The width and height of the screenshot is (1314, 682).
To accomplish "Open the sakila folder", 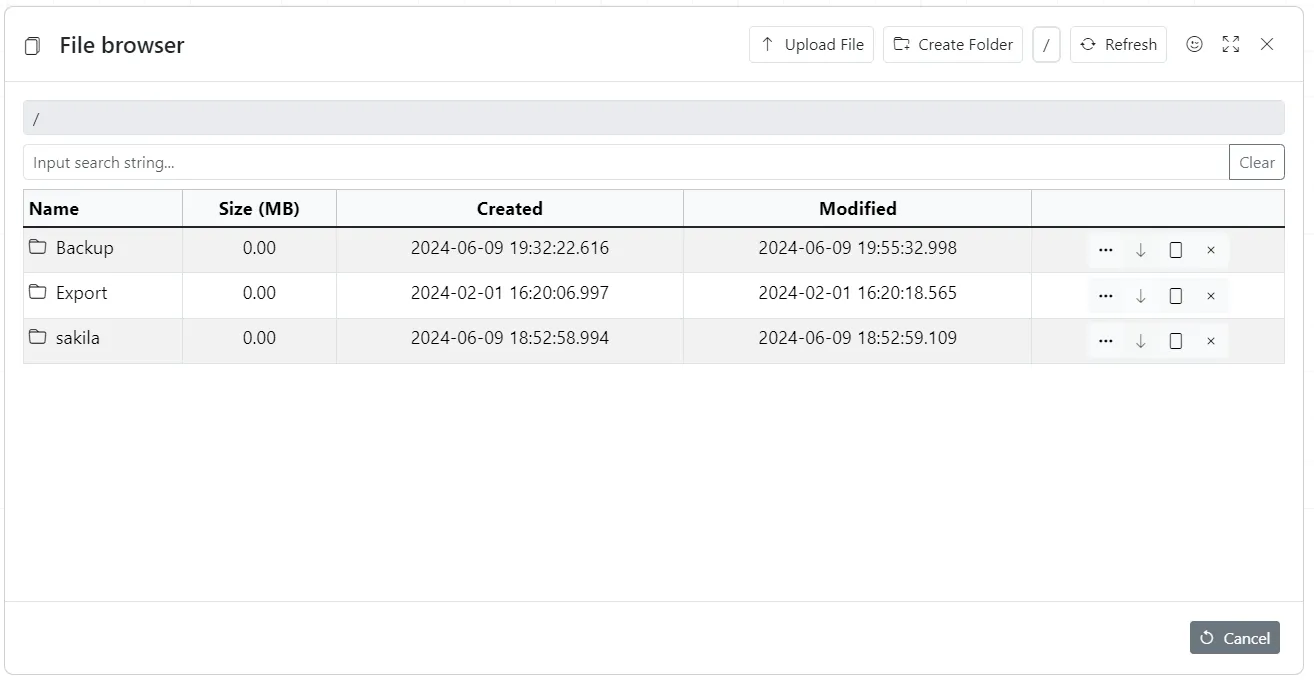I will (77, 338).
